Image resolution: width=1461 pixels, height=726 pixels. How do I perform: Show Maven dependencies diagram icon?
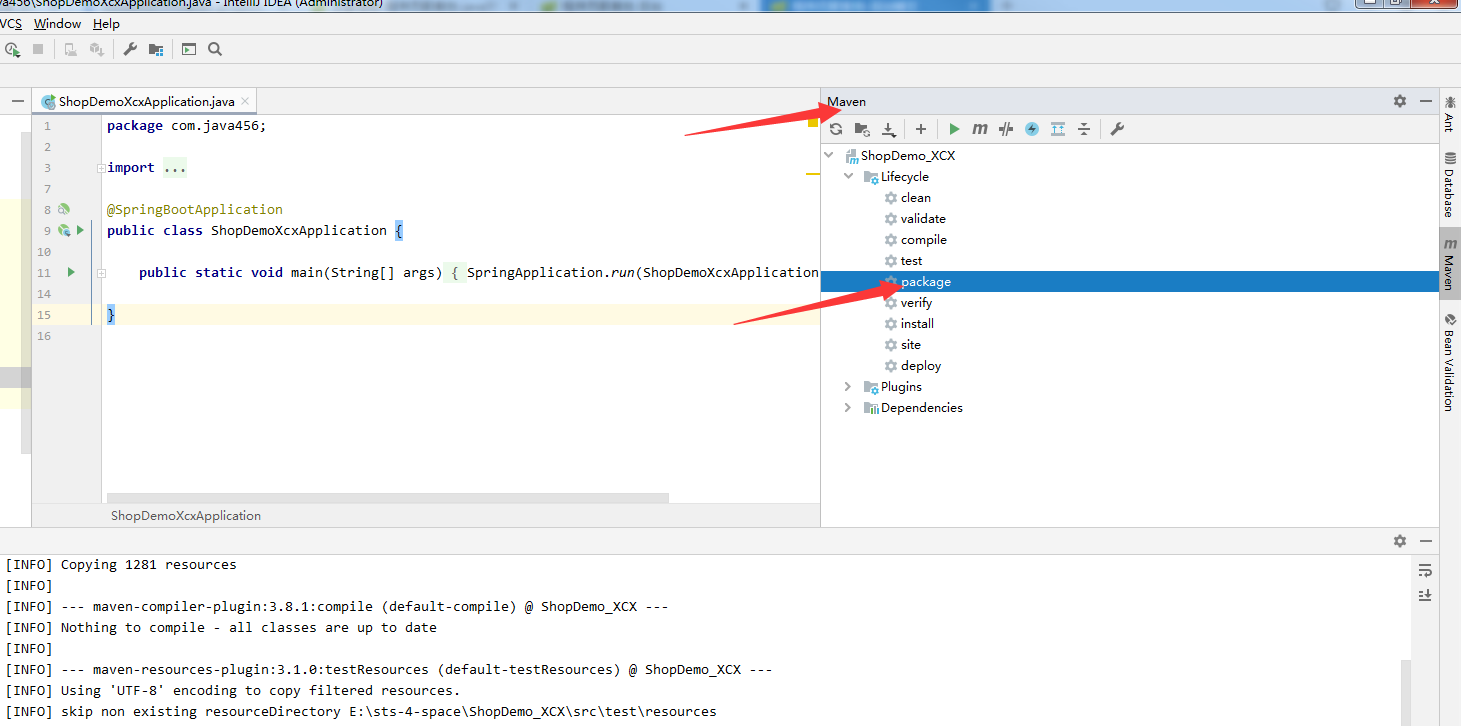(x=1058, y=129)
